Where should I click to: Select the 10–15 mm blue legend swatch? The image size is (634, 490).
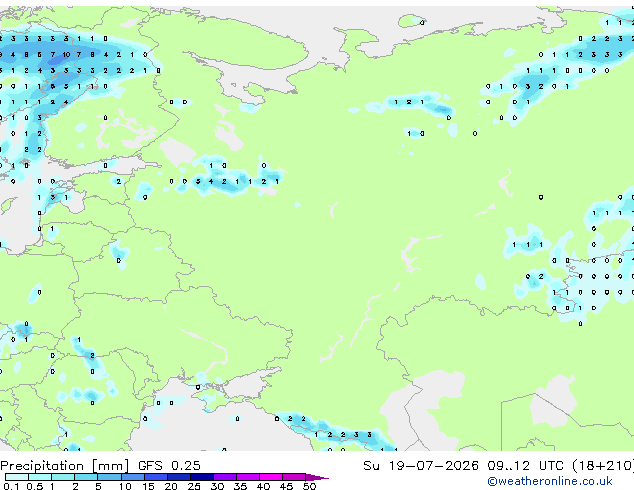133,477
